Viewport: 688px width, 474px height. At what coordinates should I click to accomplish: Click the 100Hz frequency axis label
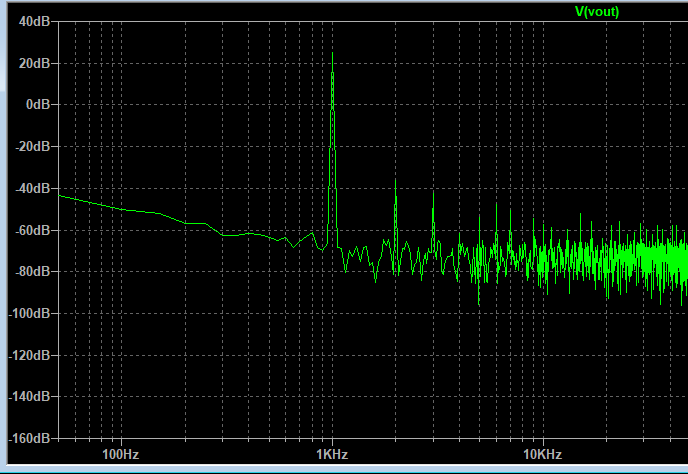[121, 454]
